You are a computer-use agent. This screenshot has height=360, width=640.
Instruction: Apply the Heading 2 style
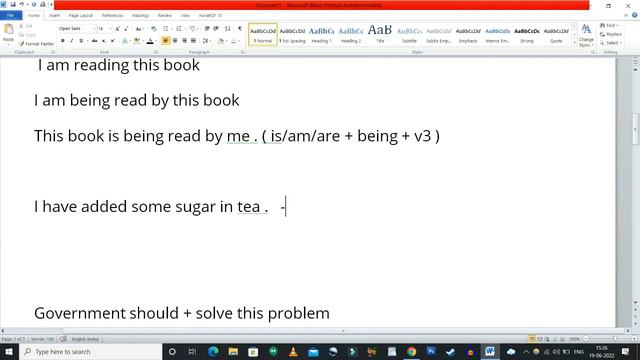pyautogui.click(x=351, y=35)
